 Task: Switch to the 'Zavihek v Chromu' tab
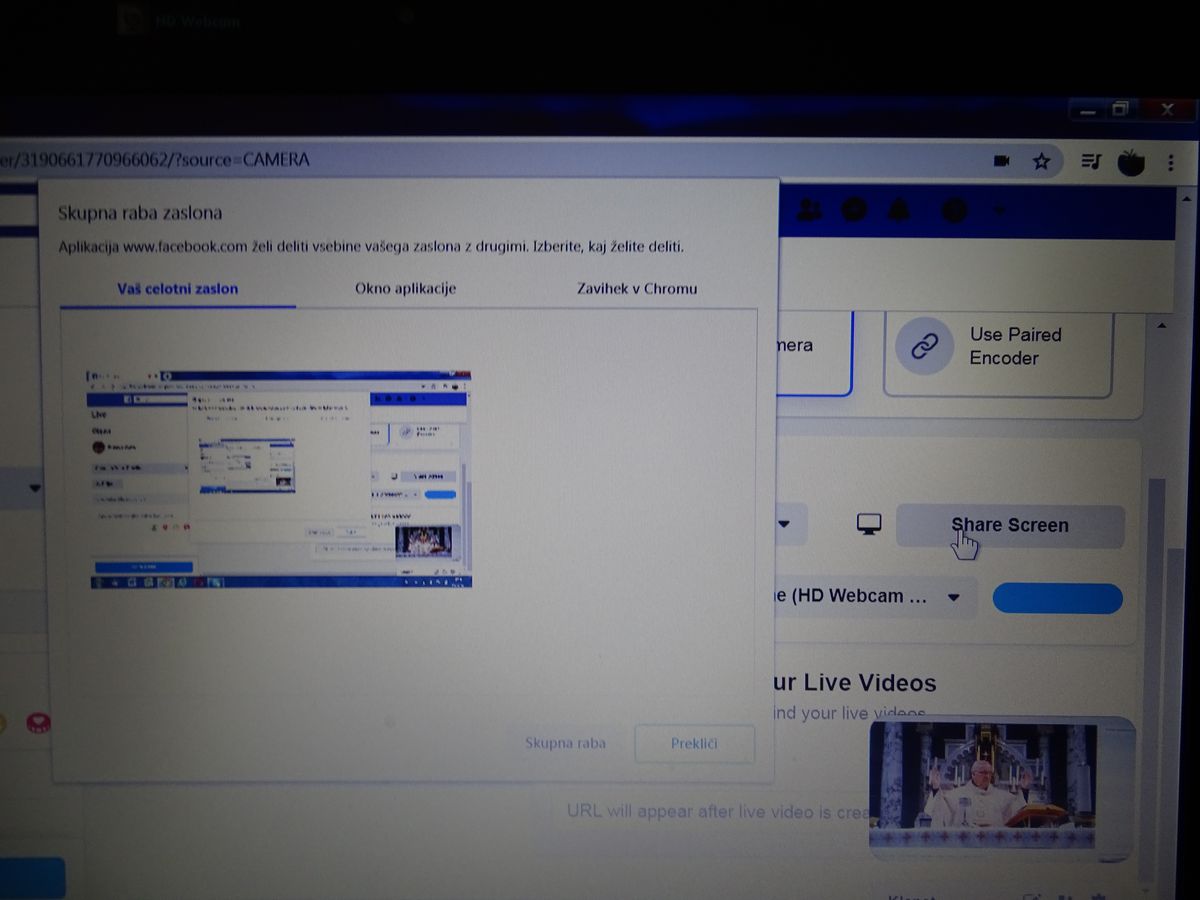pyautogui.click(x=637, y=289)
